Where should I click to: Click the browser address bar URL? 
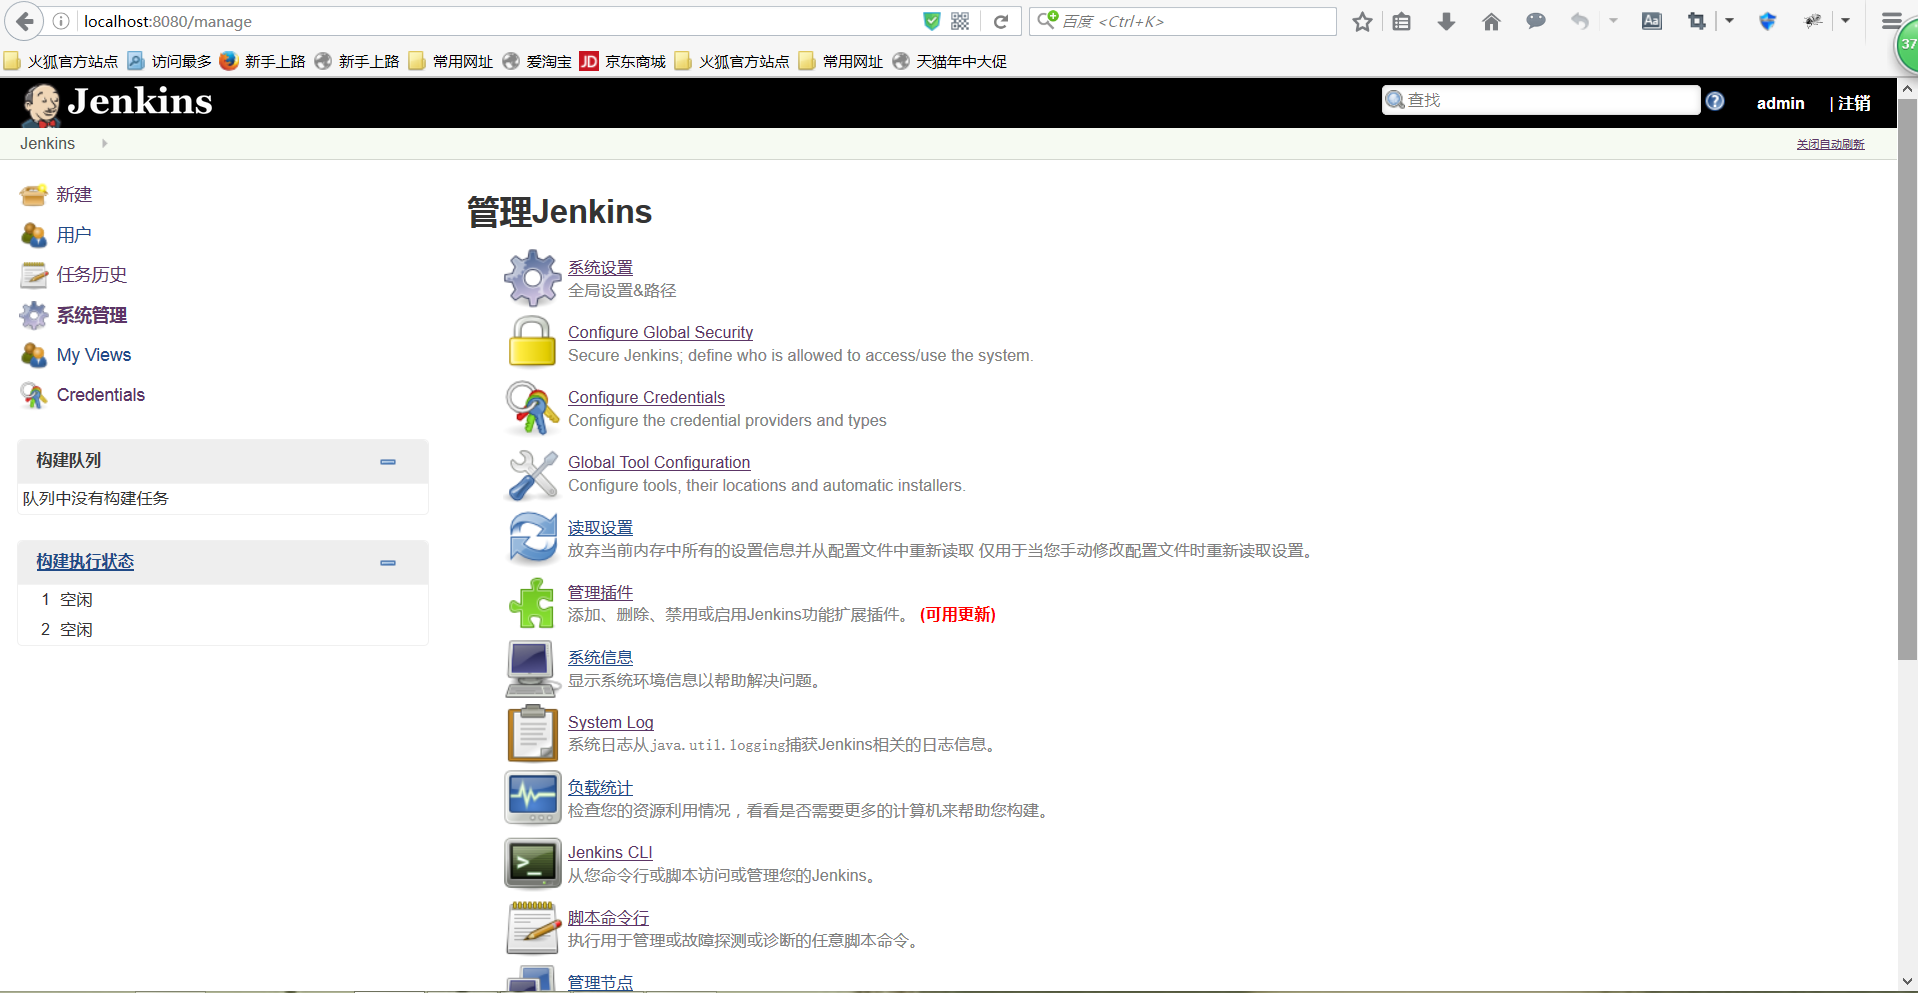point(167,21)
